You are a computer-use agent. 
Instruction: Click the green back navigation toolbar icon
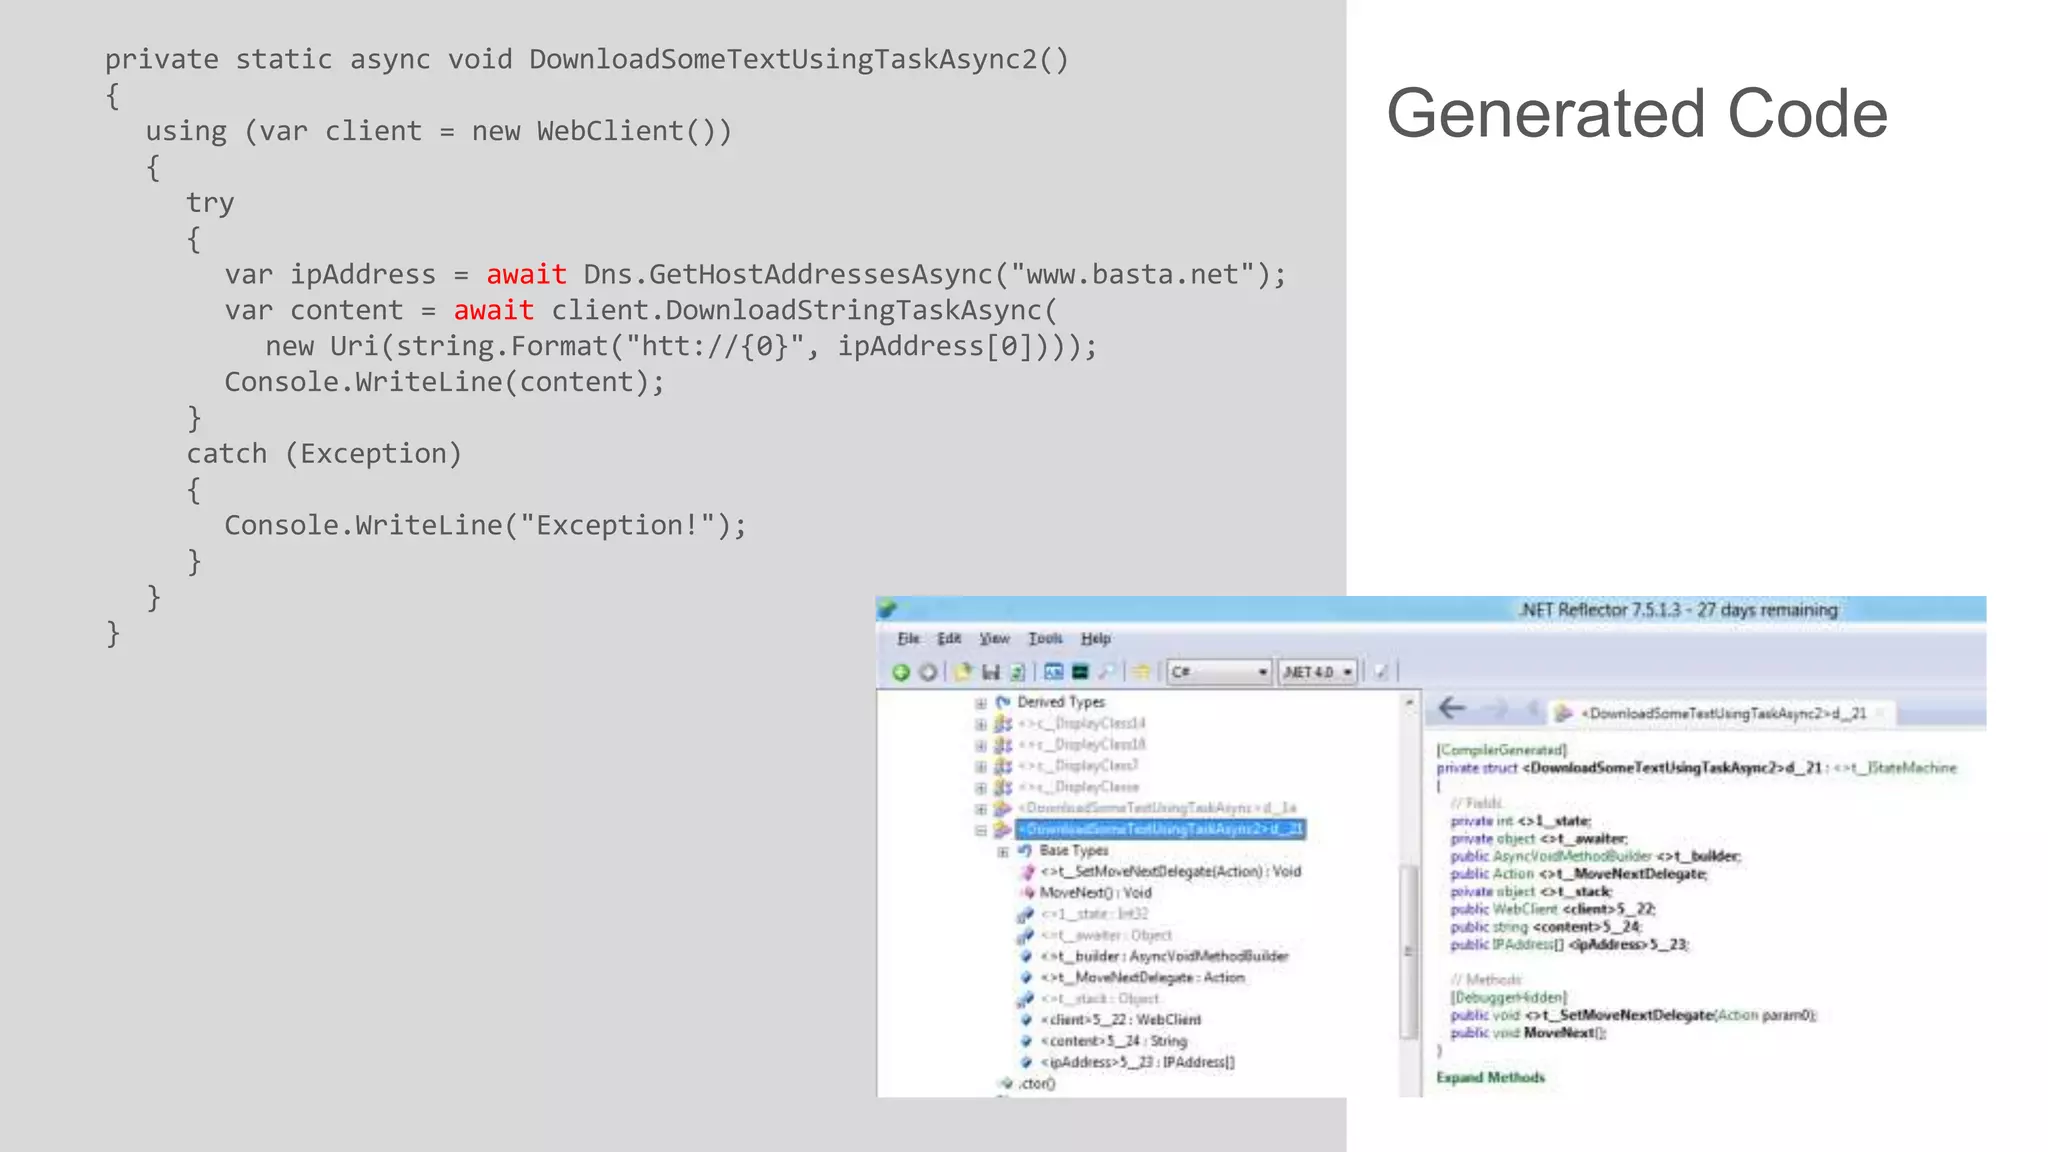[901, 672]
